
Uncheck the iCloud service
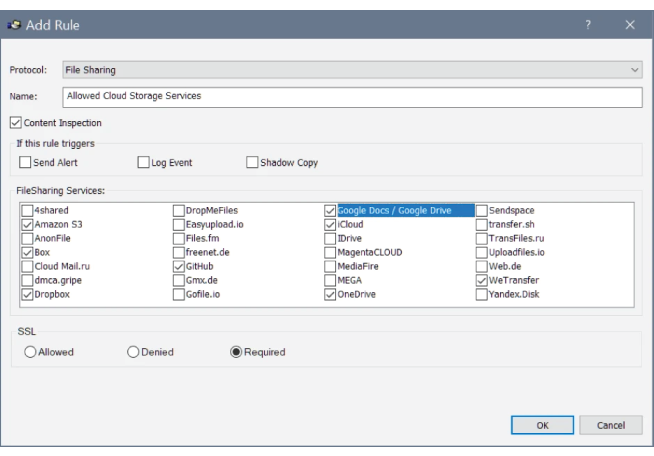click(x=330, y=224)
